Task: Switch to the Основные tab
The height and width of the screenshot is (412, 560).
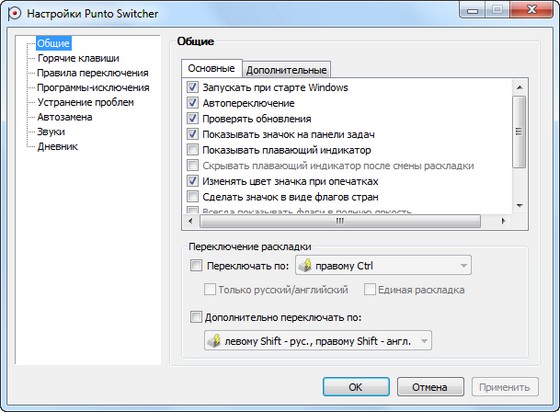Action: click(211, 68)
